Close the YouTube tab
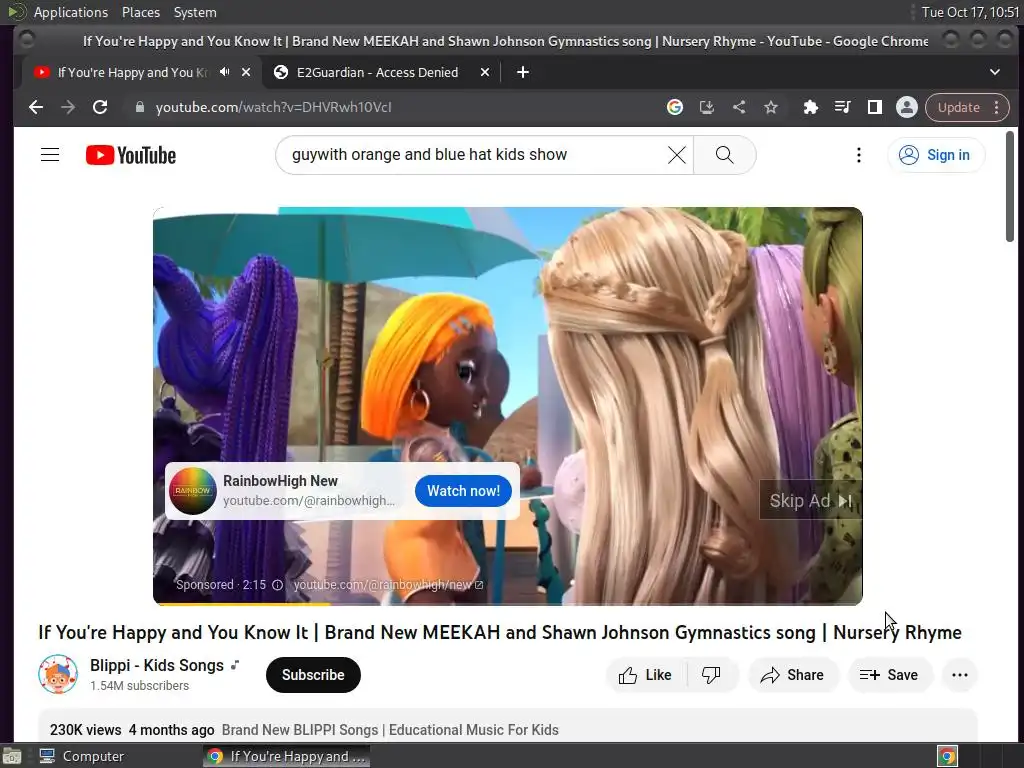The width and height of the screenshot is (1024, 768). coord(246,72)
